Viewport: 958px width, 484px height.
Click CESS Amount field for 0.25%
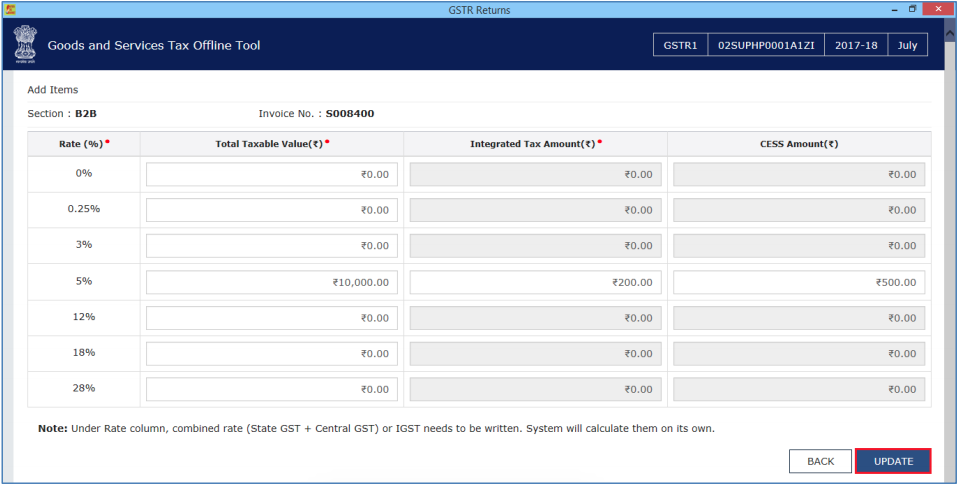799,210
